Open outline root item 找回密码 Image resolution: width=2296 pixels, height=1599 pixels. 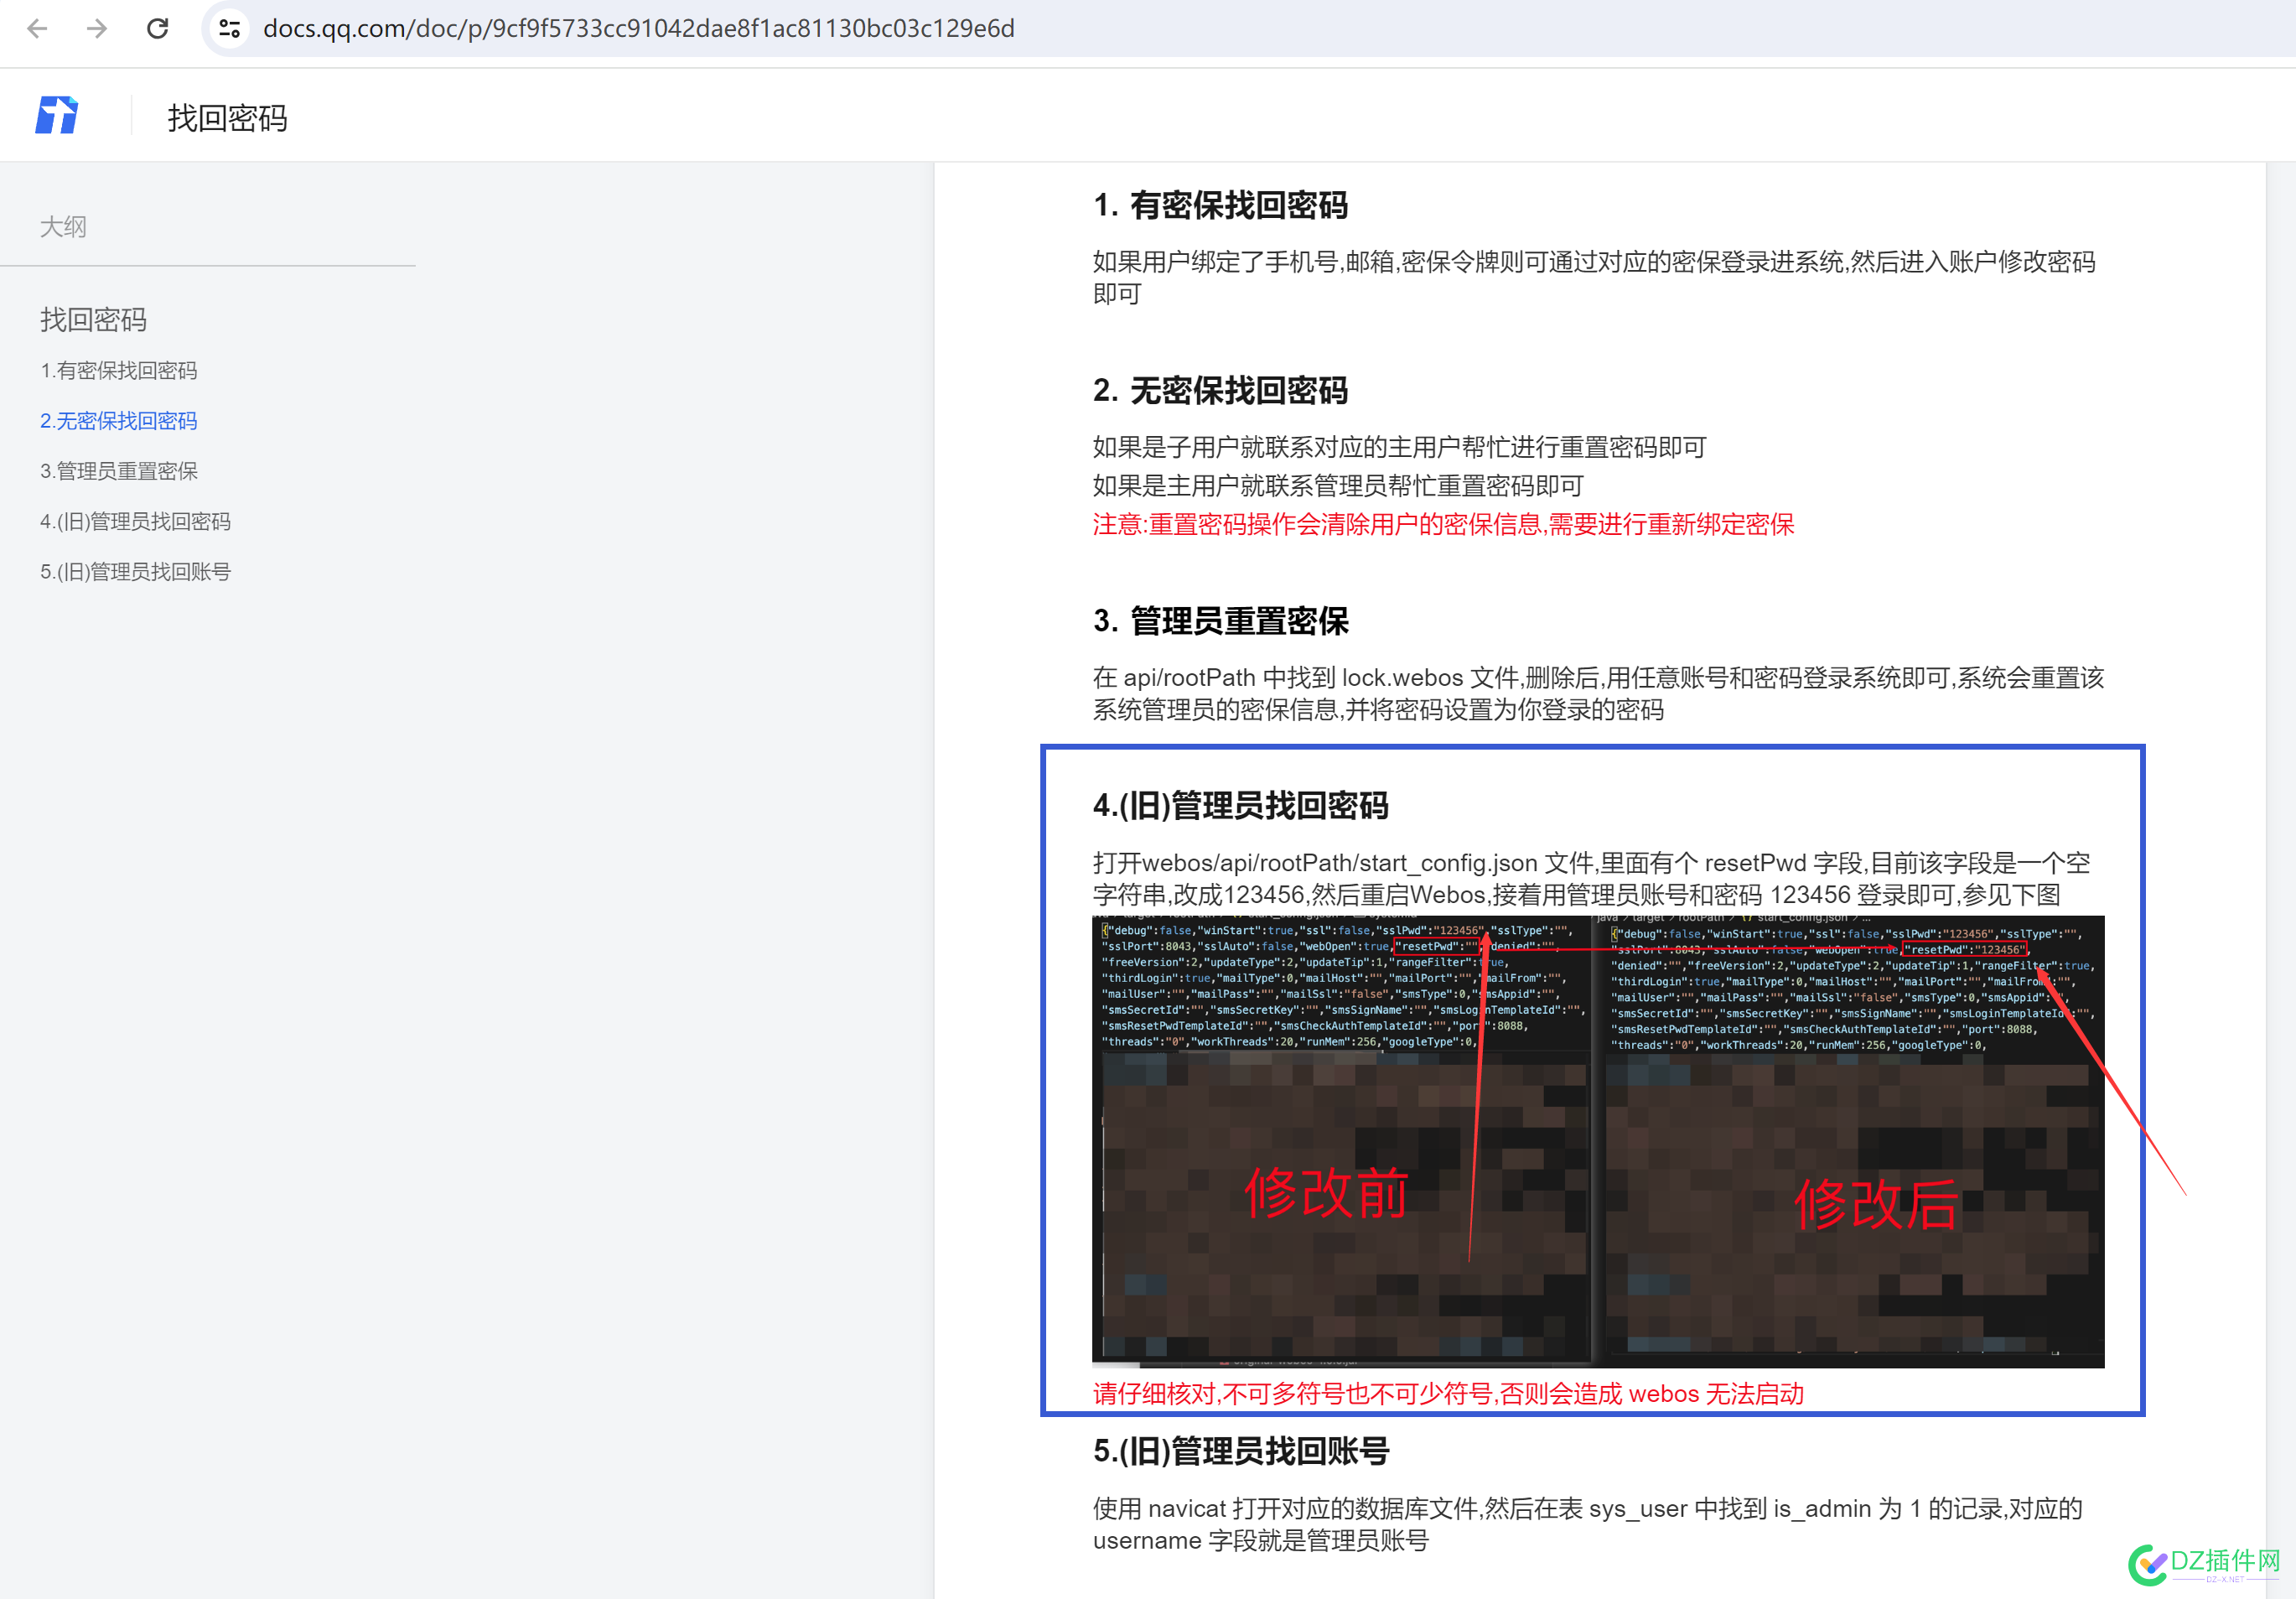(x=93, y=320)
